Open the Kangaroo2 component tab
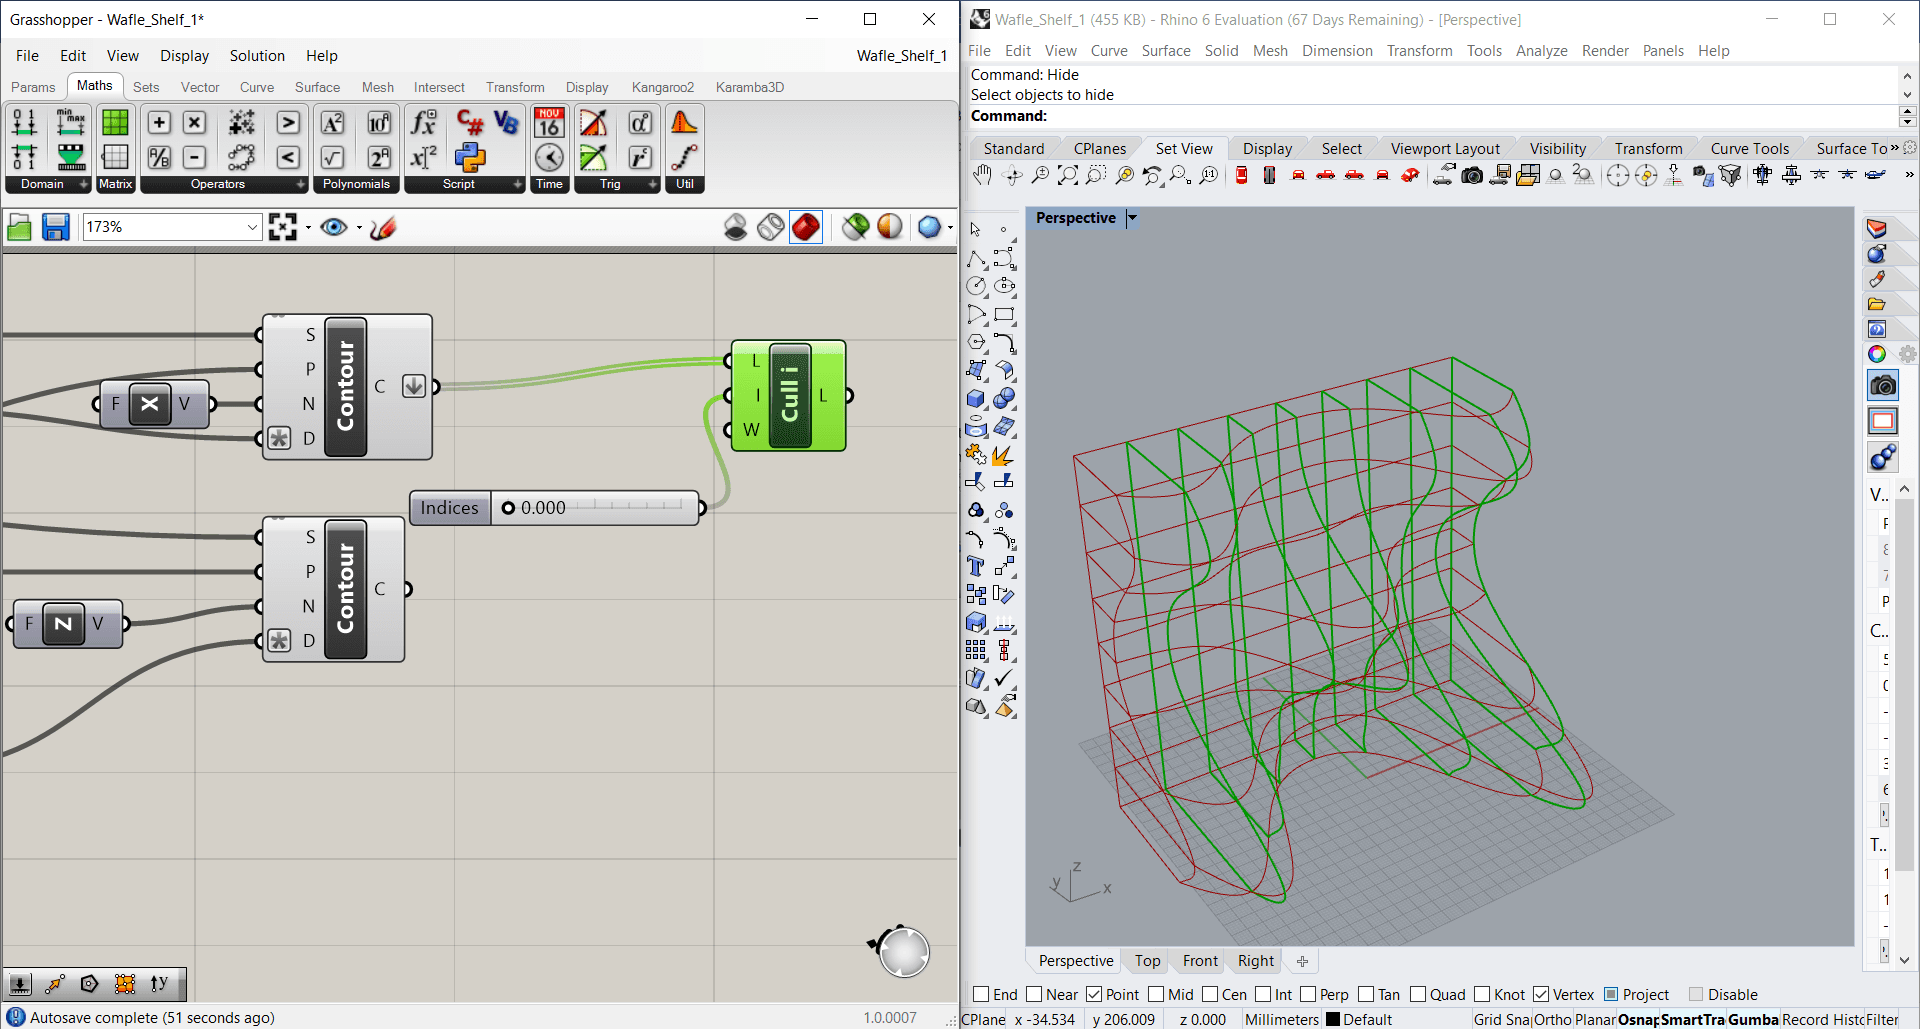 point(662,87)
